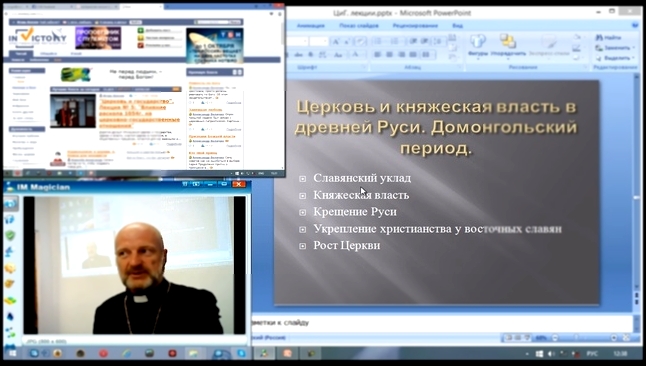Open the Вид ribbon tab
The image size is (646, 366).
click(457, 26)
